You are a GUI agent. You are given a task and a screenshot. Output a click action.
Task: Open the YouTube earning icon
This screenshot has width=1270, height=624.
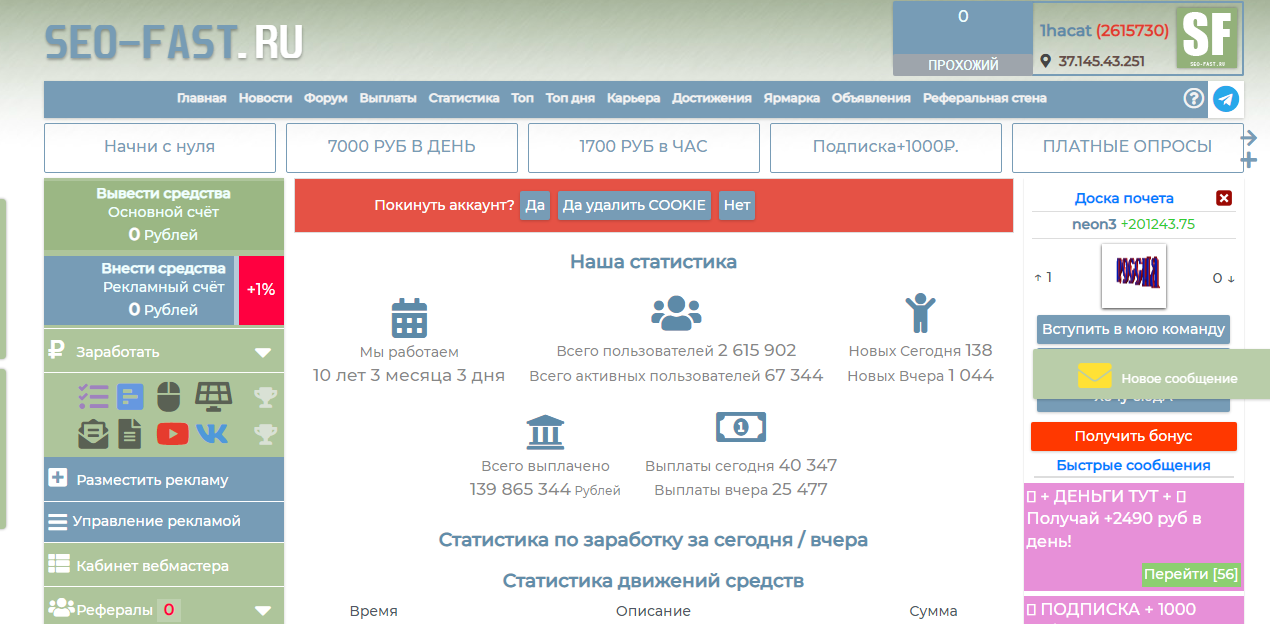tap(172, 433)
